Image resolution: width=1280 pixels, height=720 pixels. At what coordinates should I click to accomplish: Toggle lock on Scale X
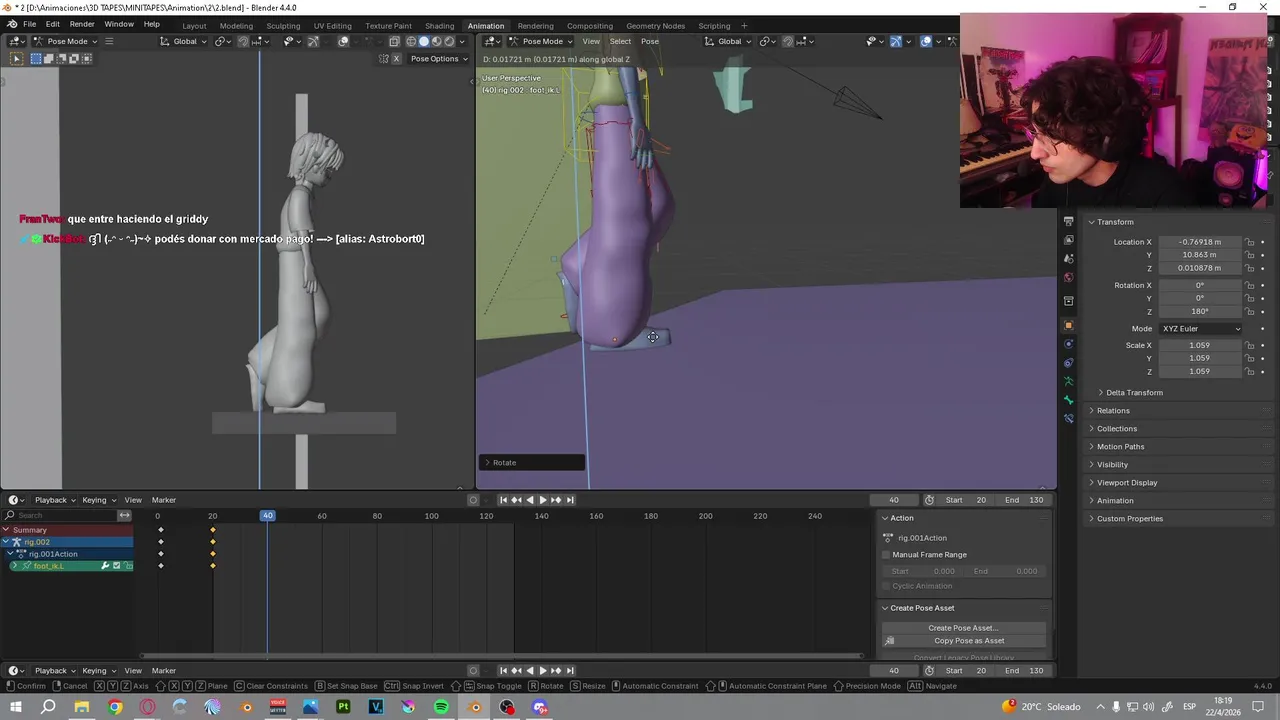[x=1249, y=345]
